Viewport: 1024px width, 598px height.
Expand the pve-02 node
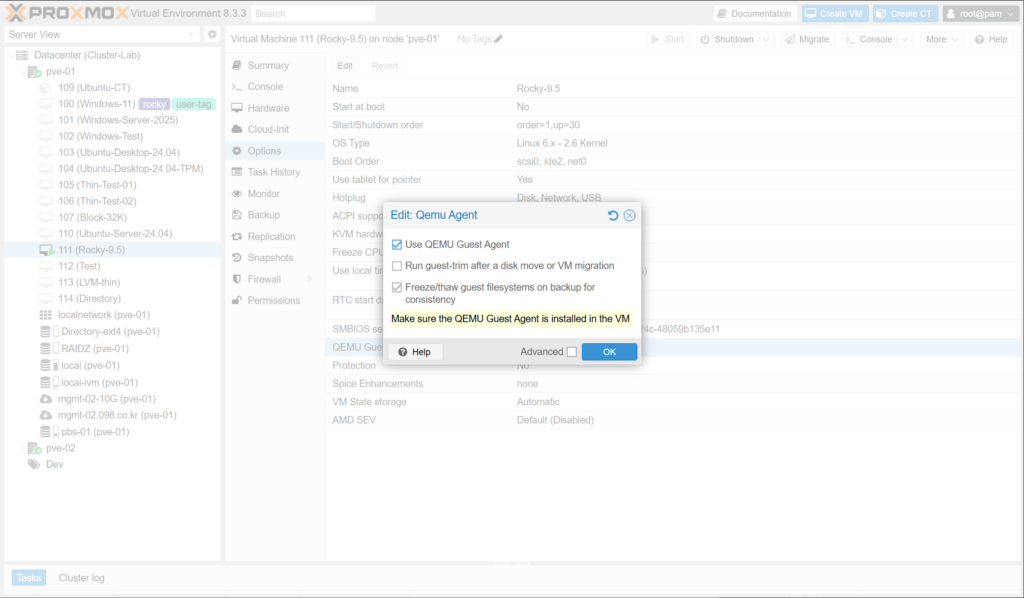23,448
